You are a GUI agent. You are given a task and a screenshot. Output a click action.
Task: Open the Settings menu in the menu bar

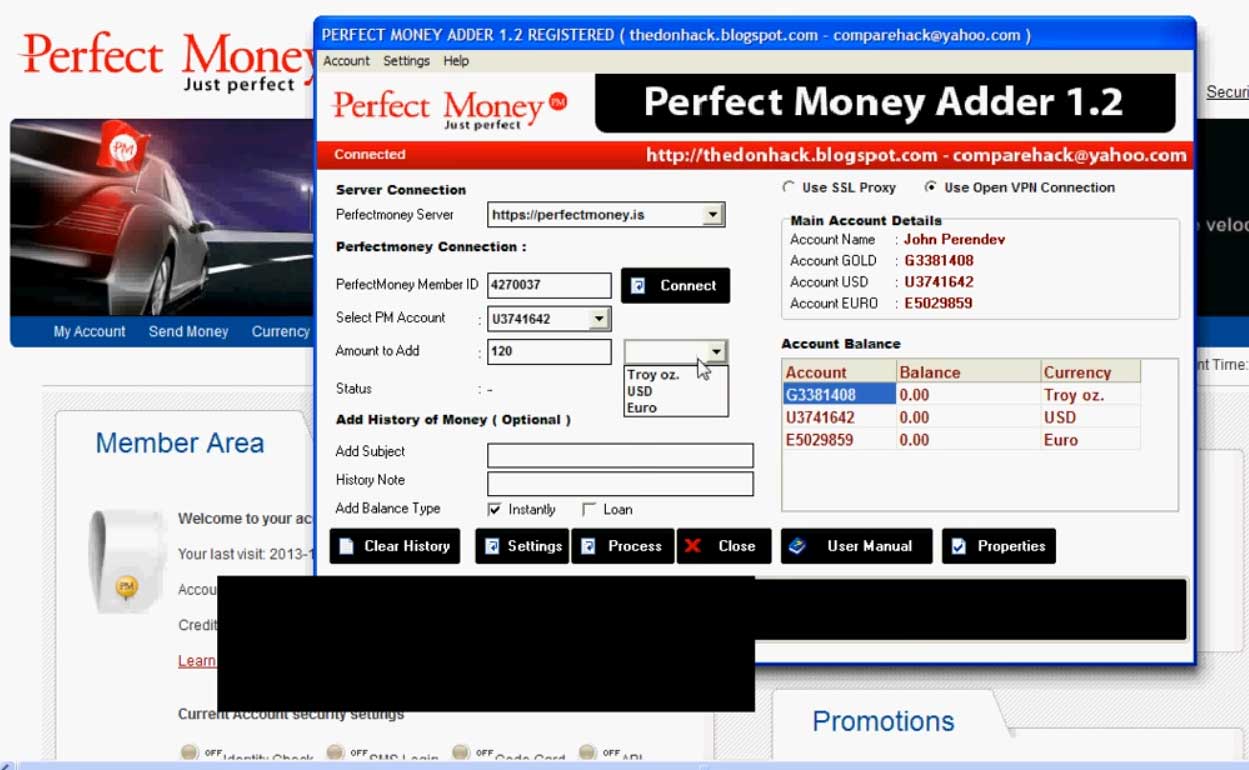tap(406, 61)
